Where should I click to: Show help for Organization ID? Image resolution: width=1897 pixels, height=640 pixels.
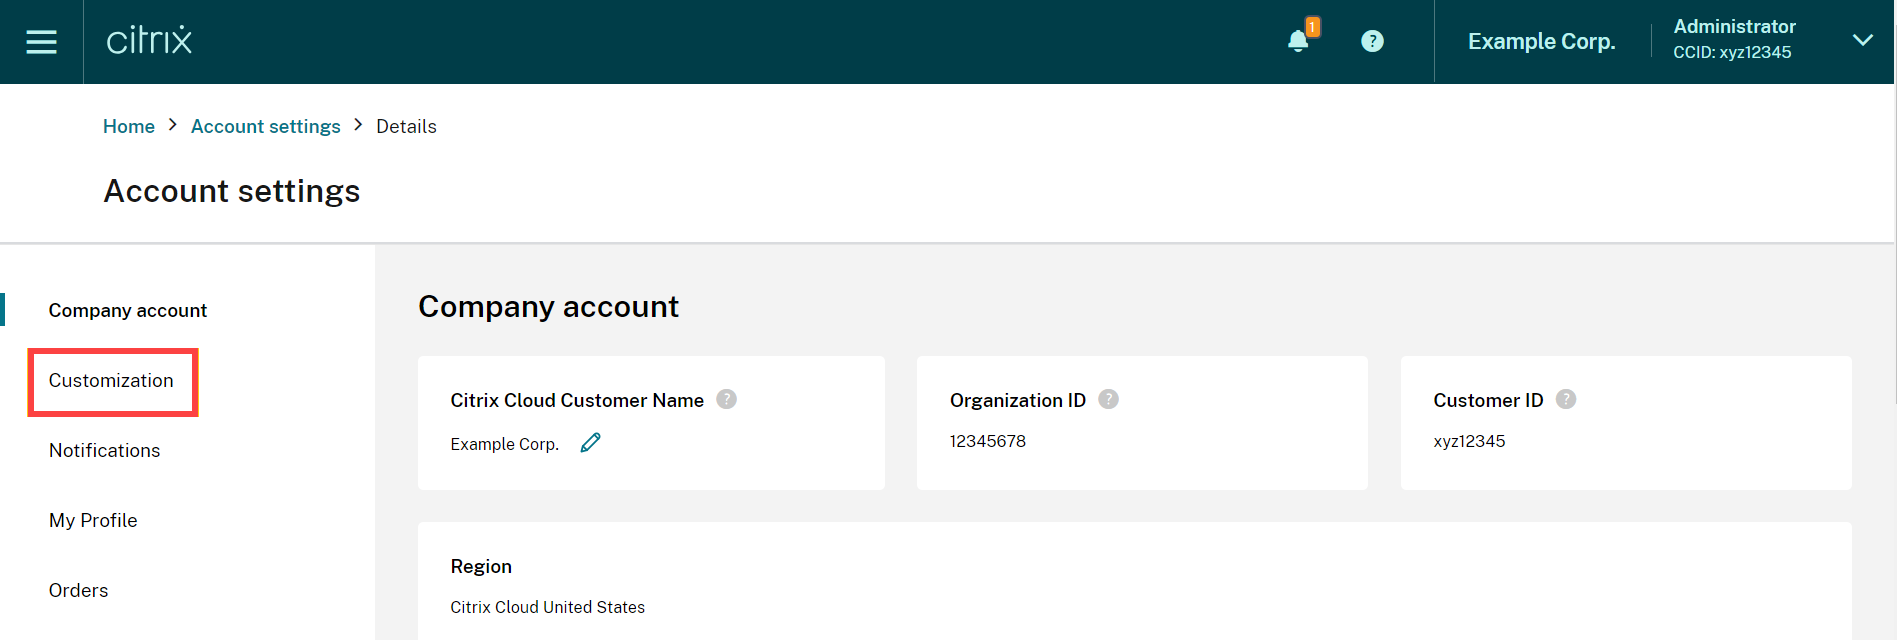pyautogui.click(x=1108, y=399)
